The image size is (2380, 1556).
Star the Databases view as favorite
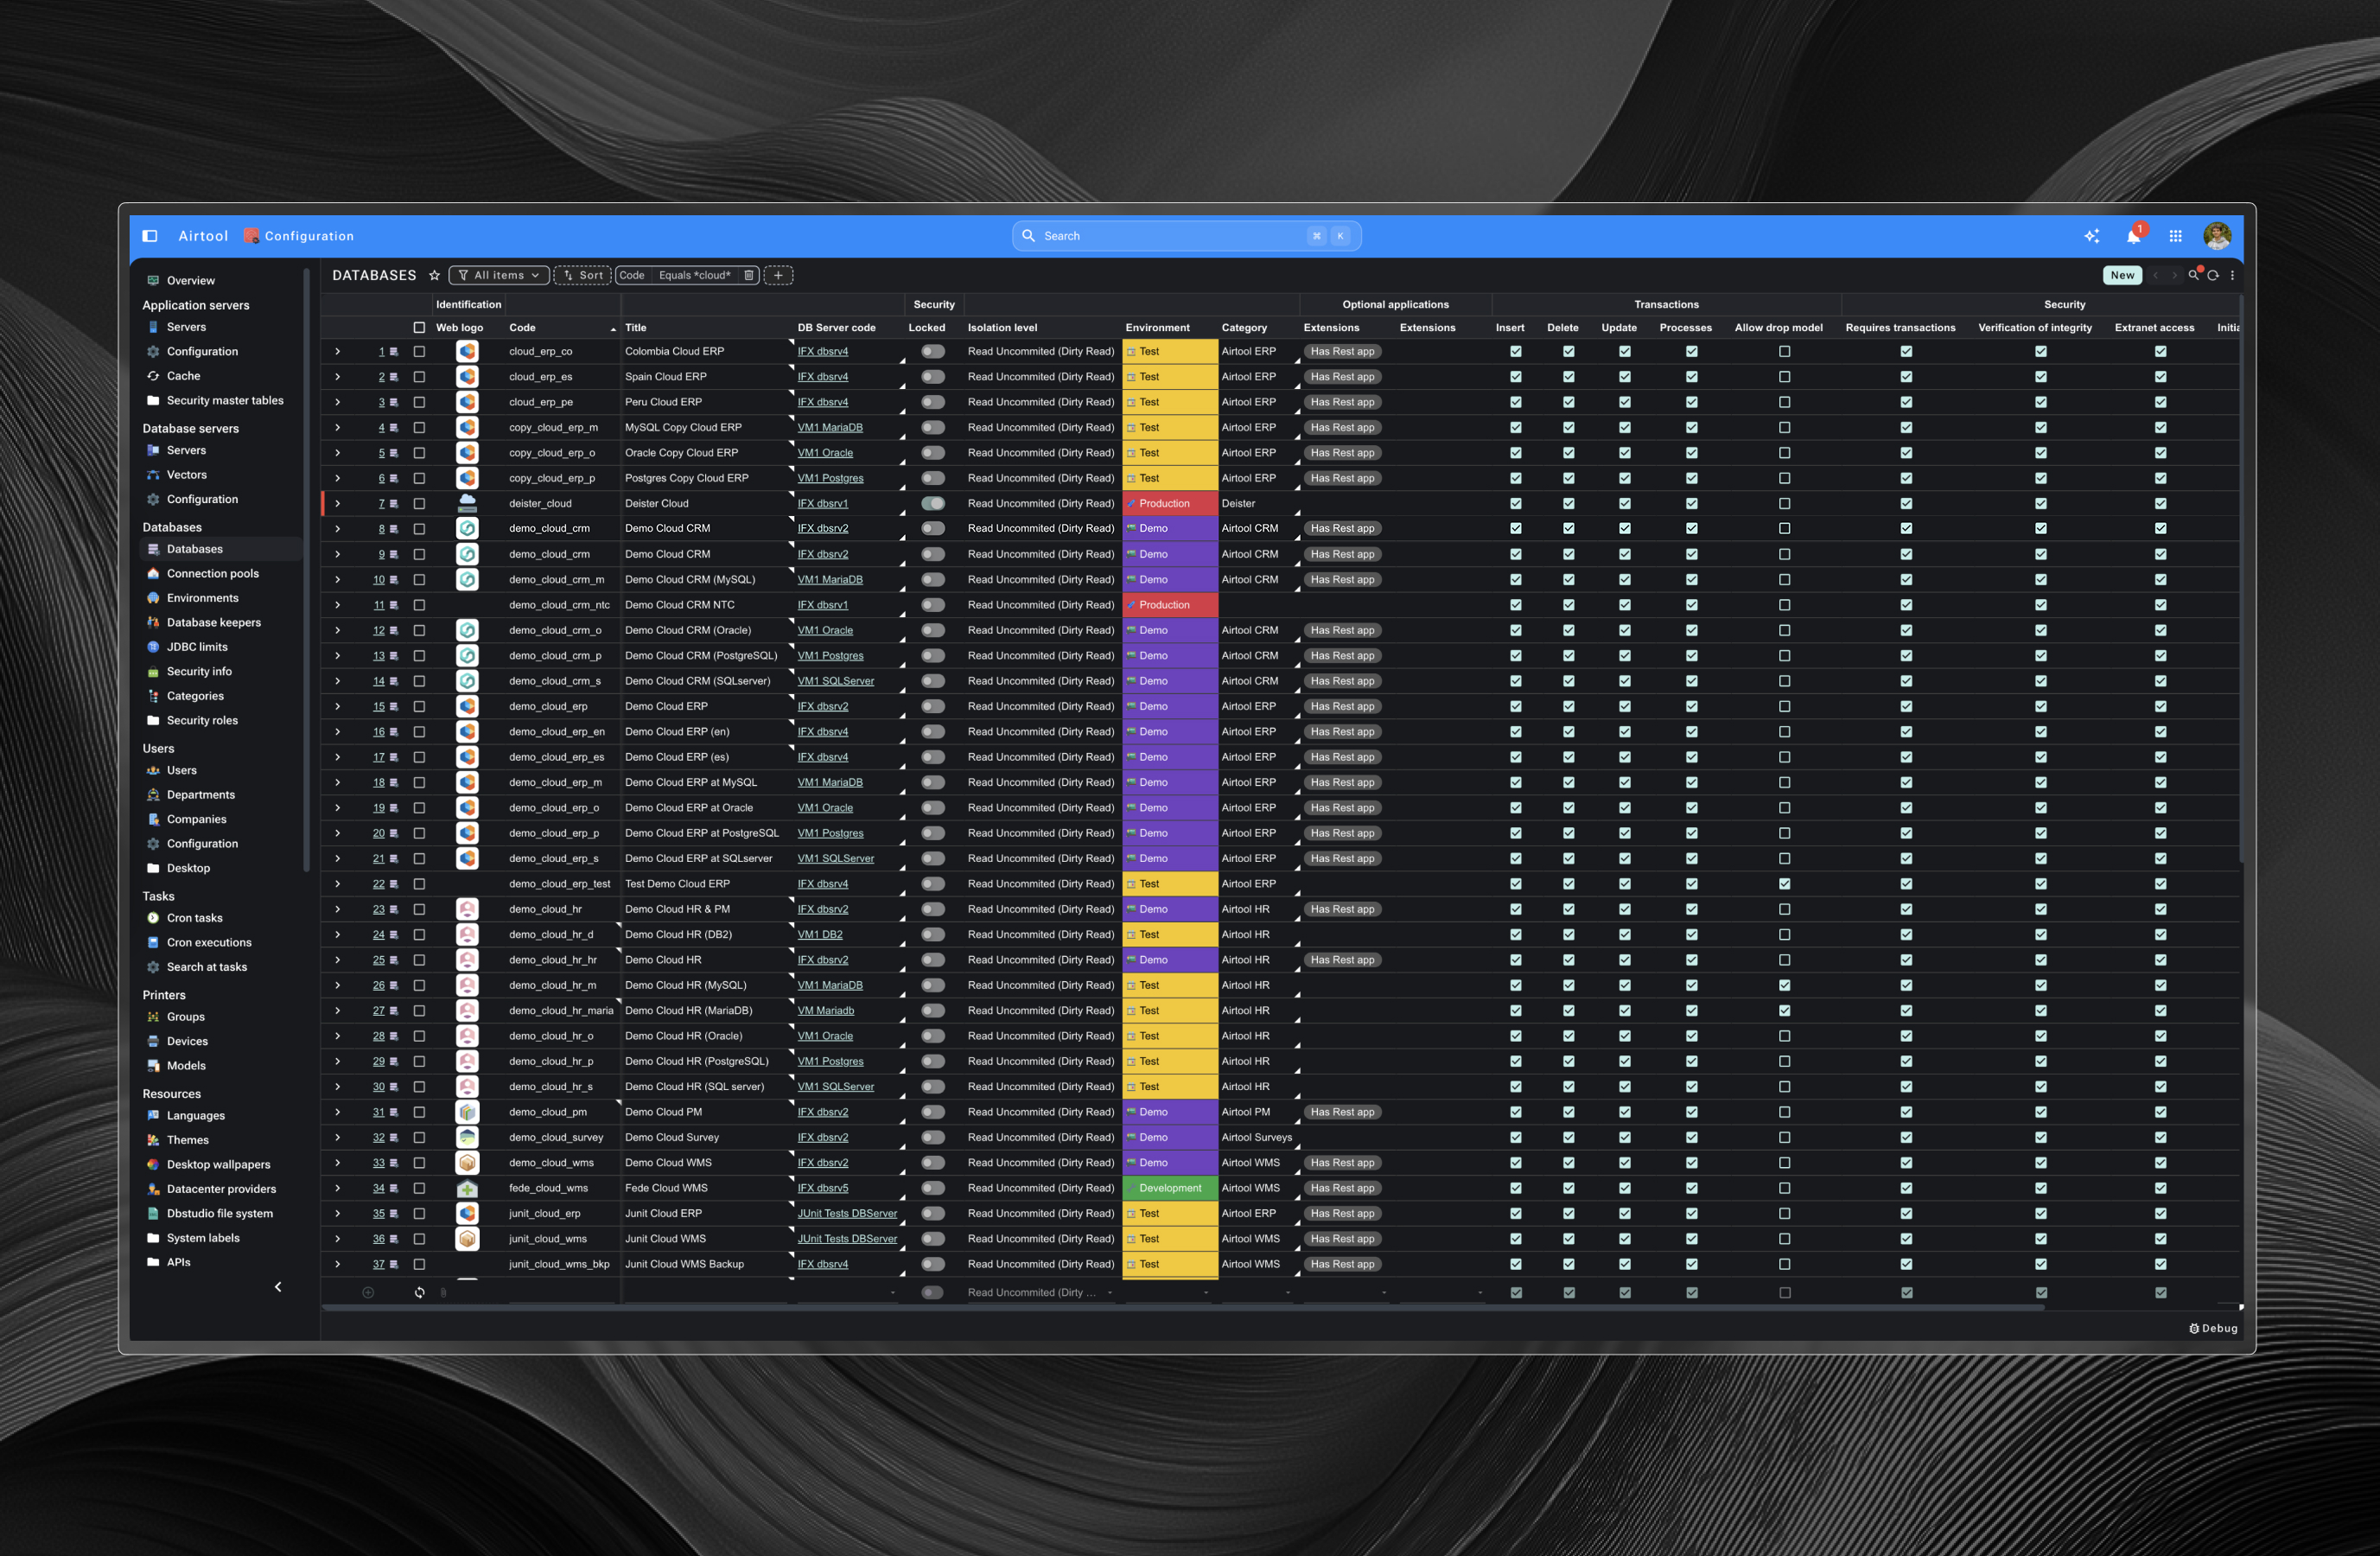tap(434, 276)
